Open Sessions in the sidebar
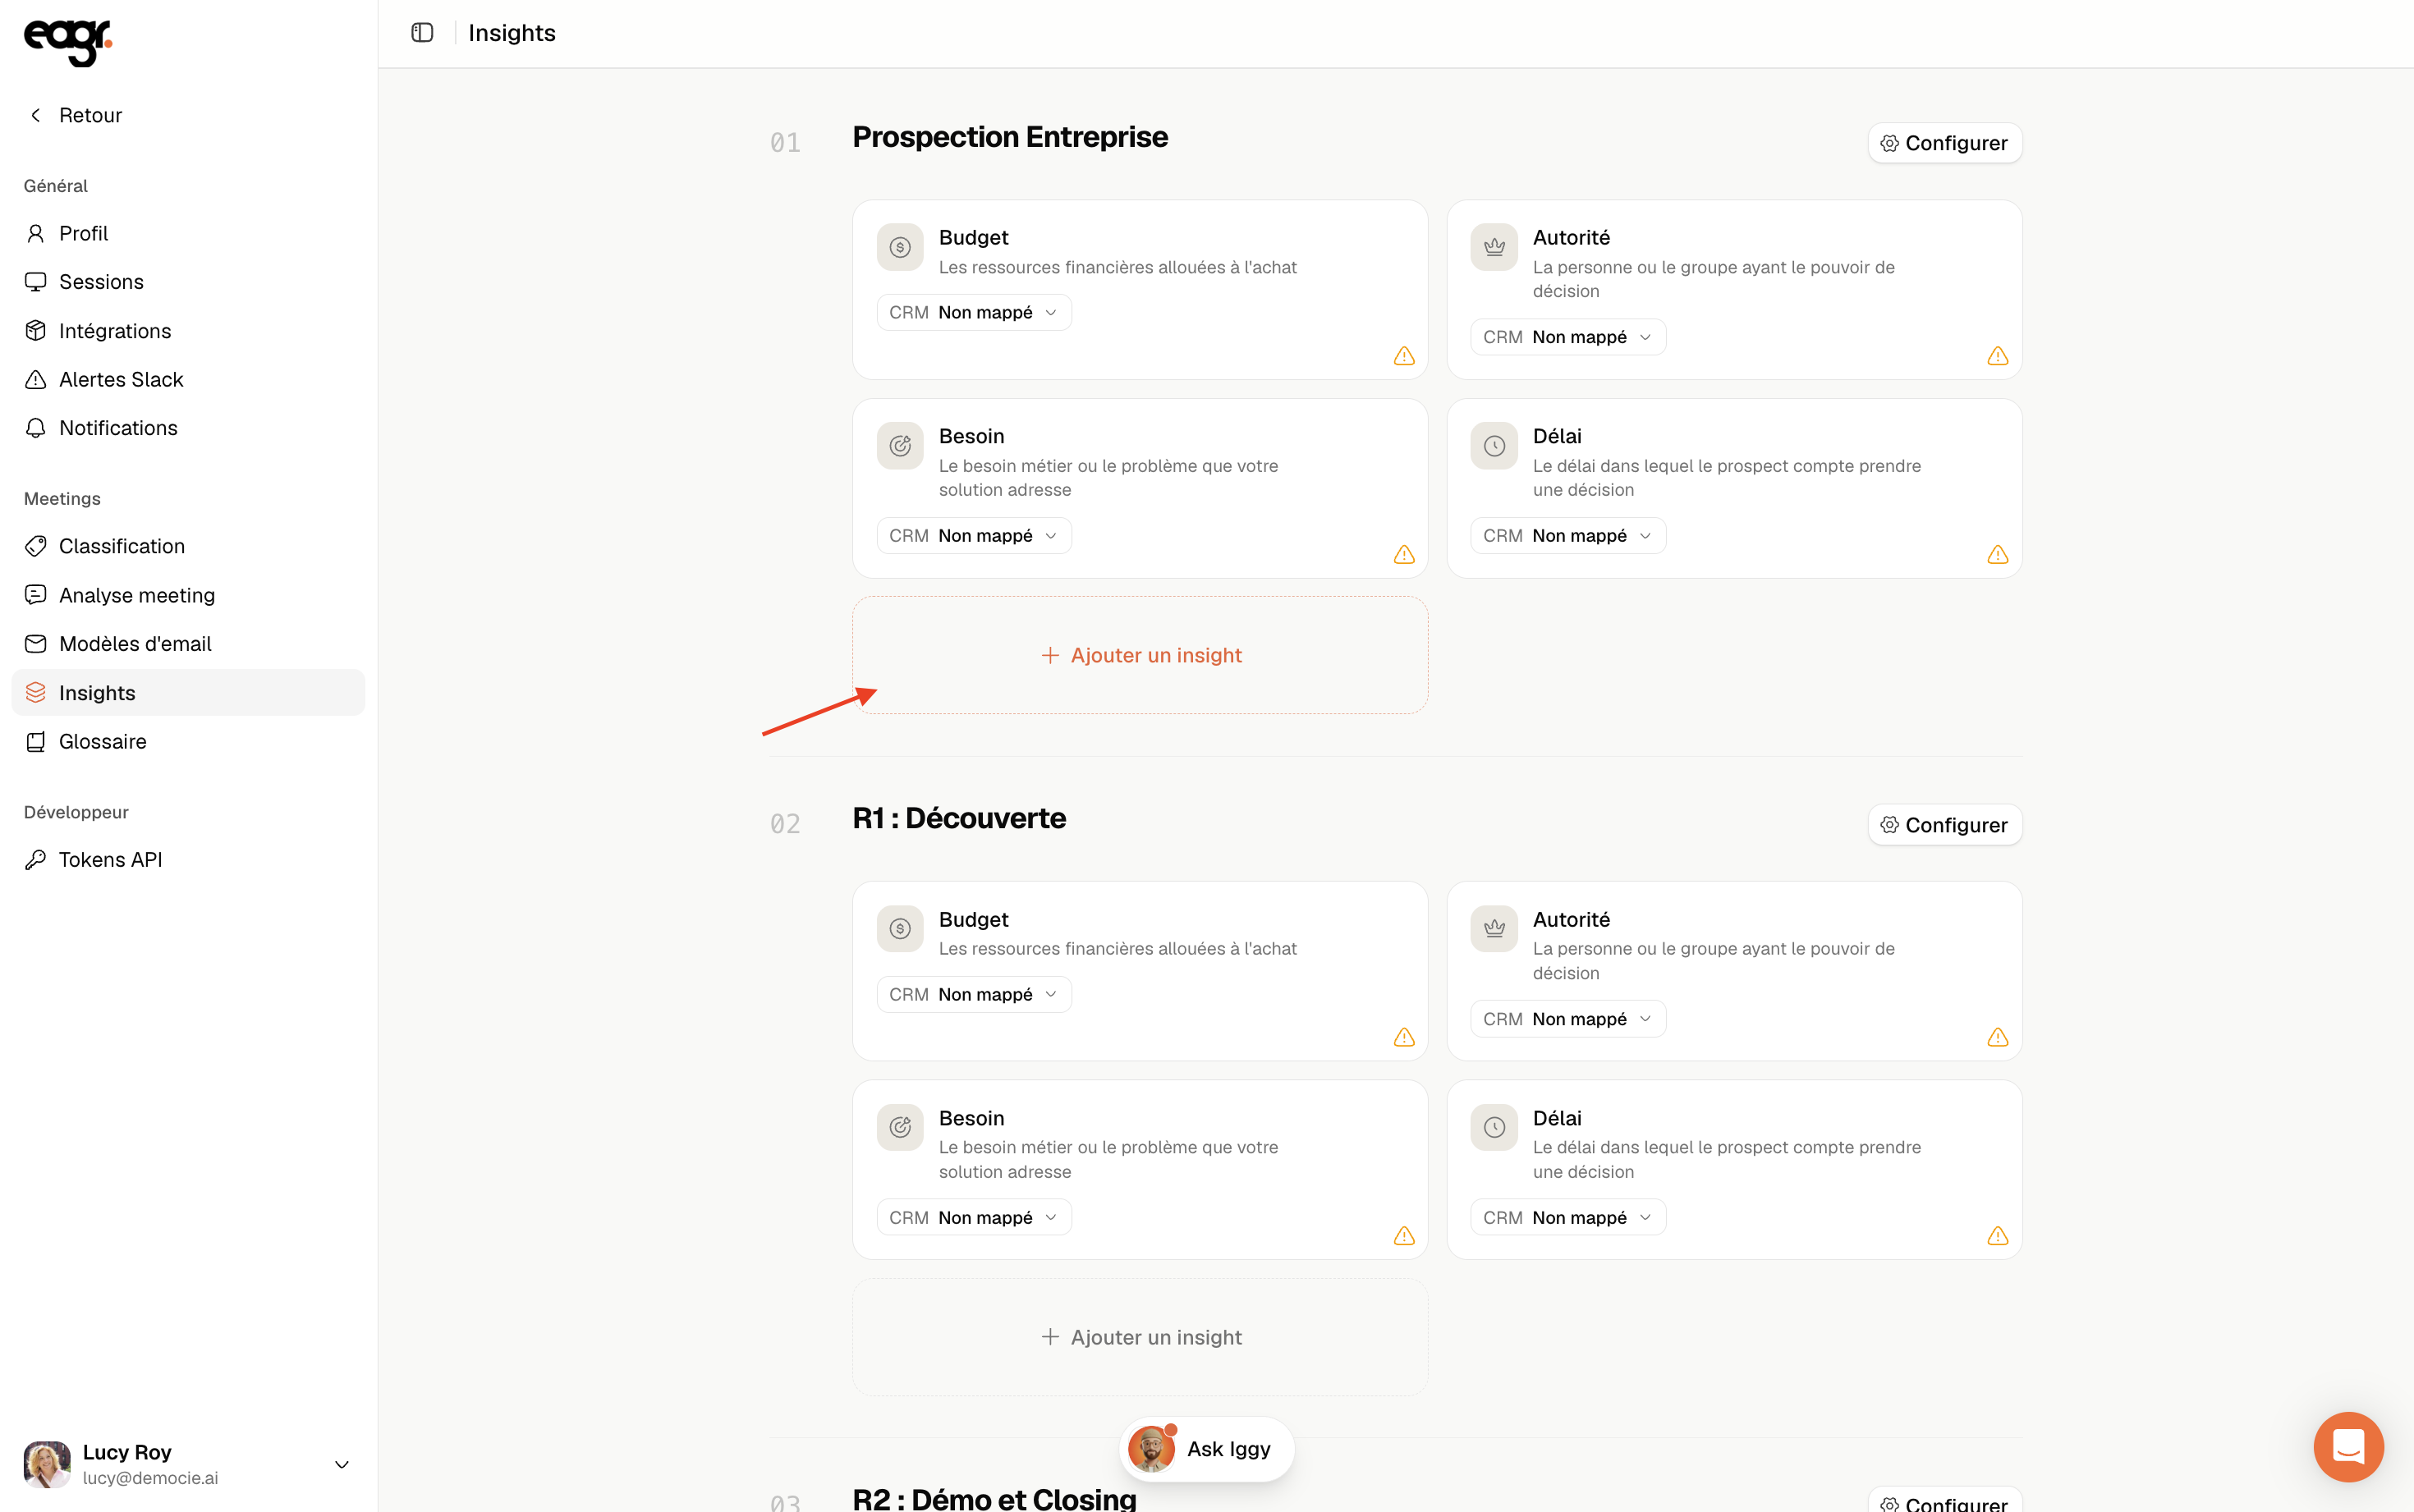The width and height of the screenshot is (2414, 1512). point(188,282)
